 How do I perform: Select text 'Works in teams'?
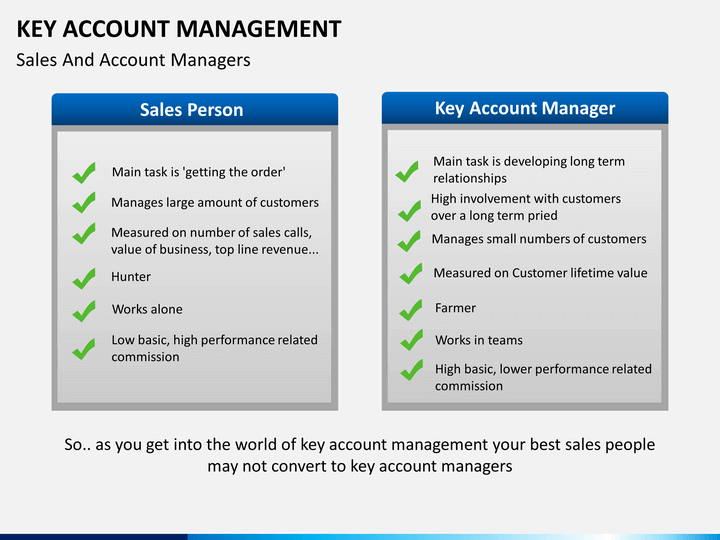point(479,340)
